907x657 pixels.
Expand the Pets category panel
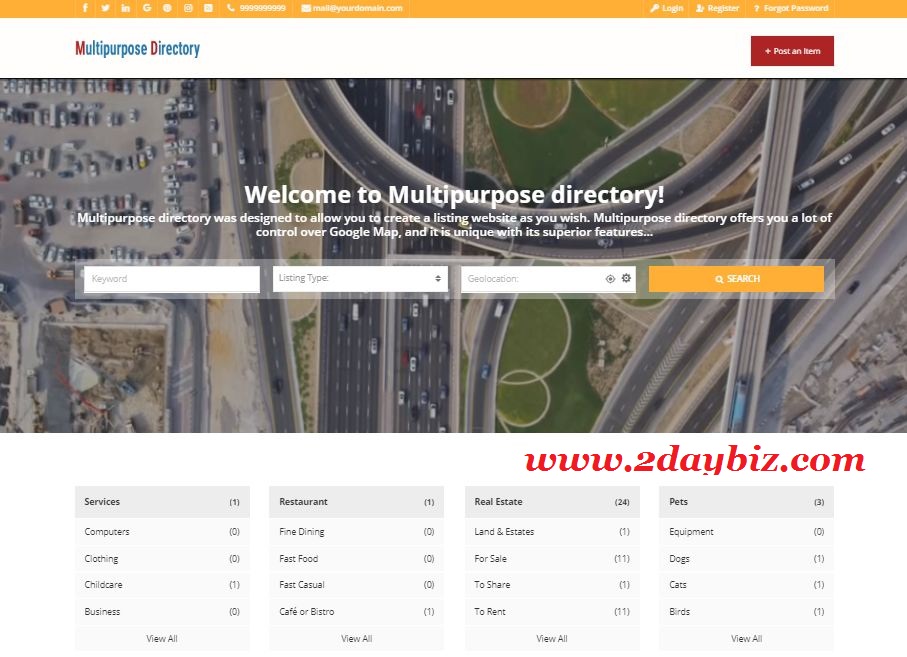746,501
